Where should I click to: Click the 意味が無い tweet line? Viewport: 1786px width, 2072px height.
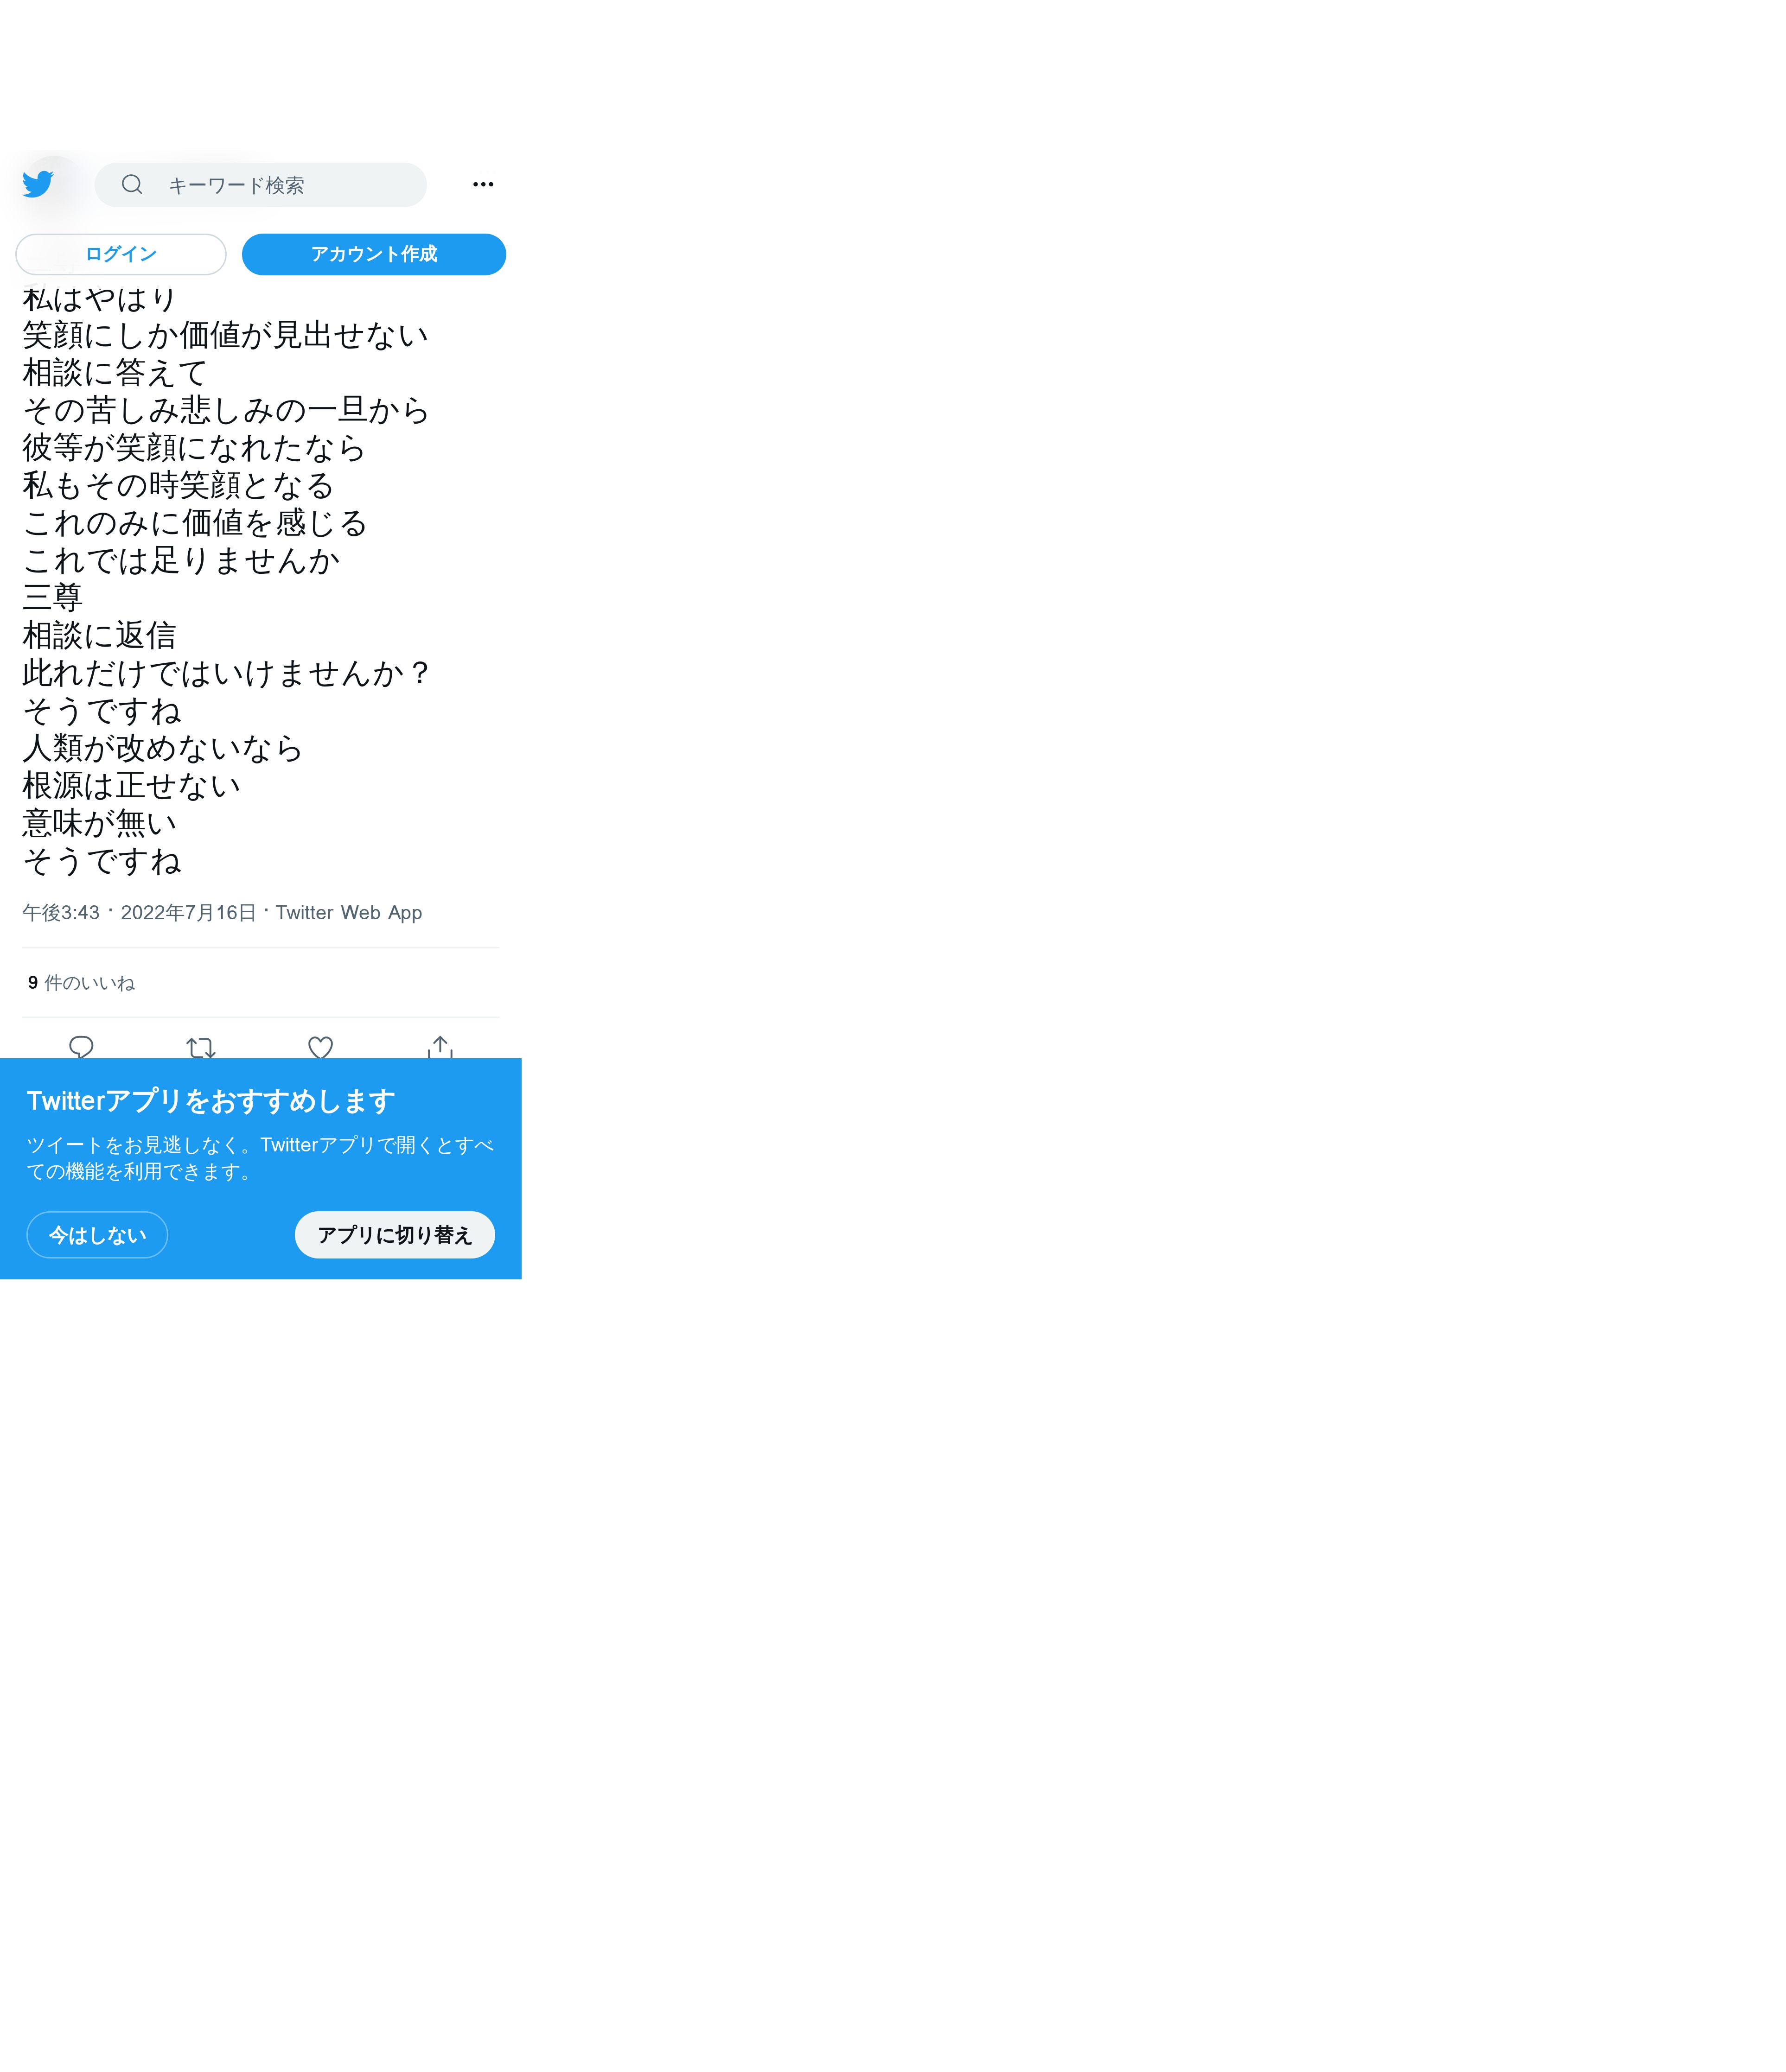(100, 823)
